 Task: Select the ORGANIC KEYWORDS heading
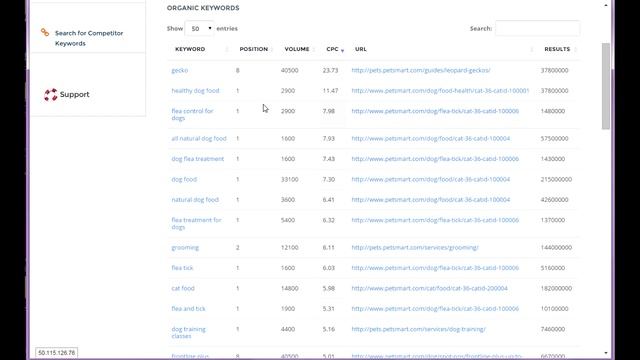(x=203, y=8)
